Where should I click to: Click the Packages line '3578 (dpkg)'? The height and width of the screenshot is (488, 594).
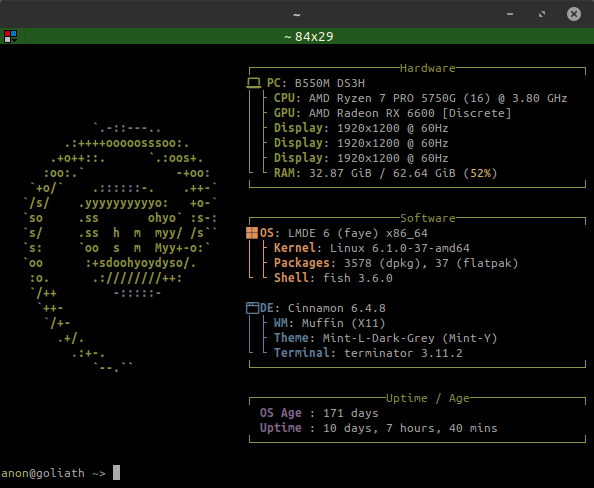tap(396, 263)
